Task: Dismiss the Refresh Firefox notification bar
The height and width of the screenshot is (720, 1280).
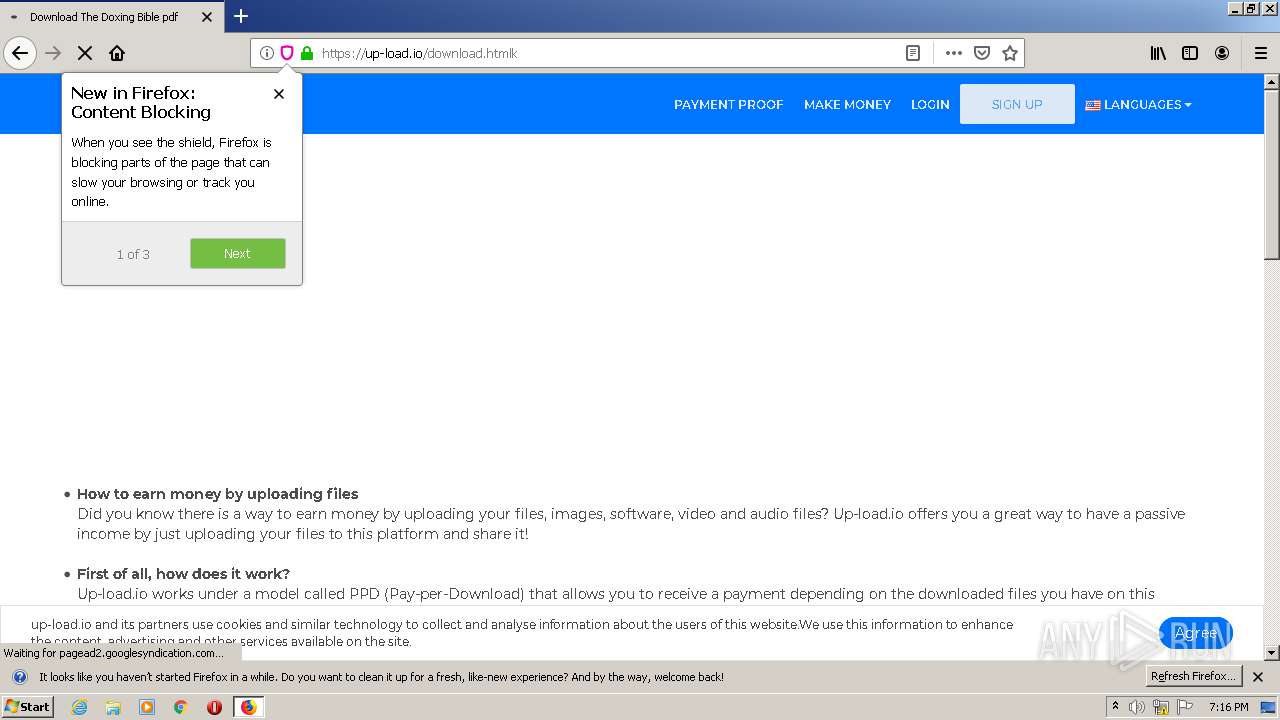Action: point(1258,677)
